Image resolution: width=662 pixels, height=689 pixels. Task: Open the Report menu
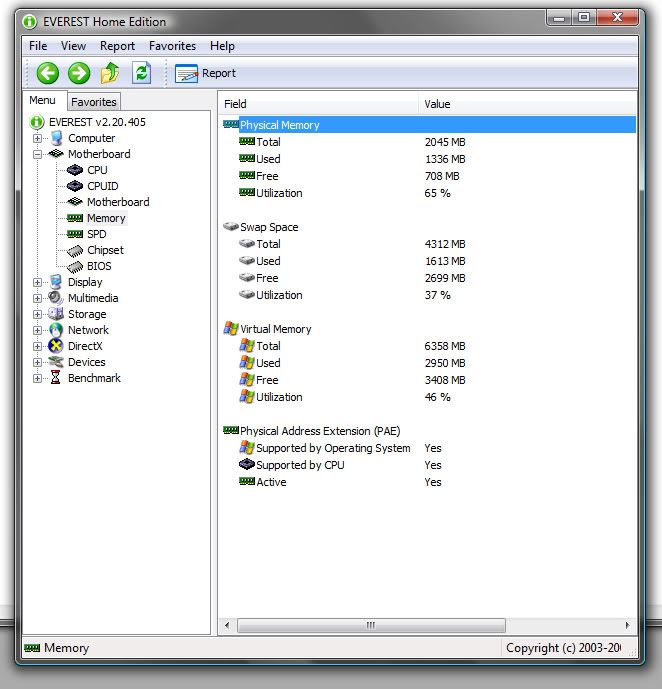(x=117, y=46)
